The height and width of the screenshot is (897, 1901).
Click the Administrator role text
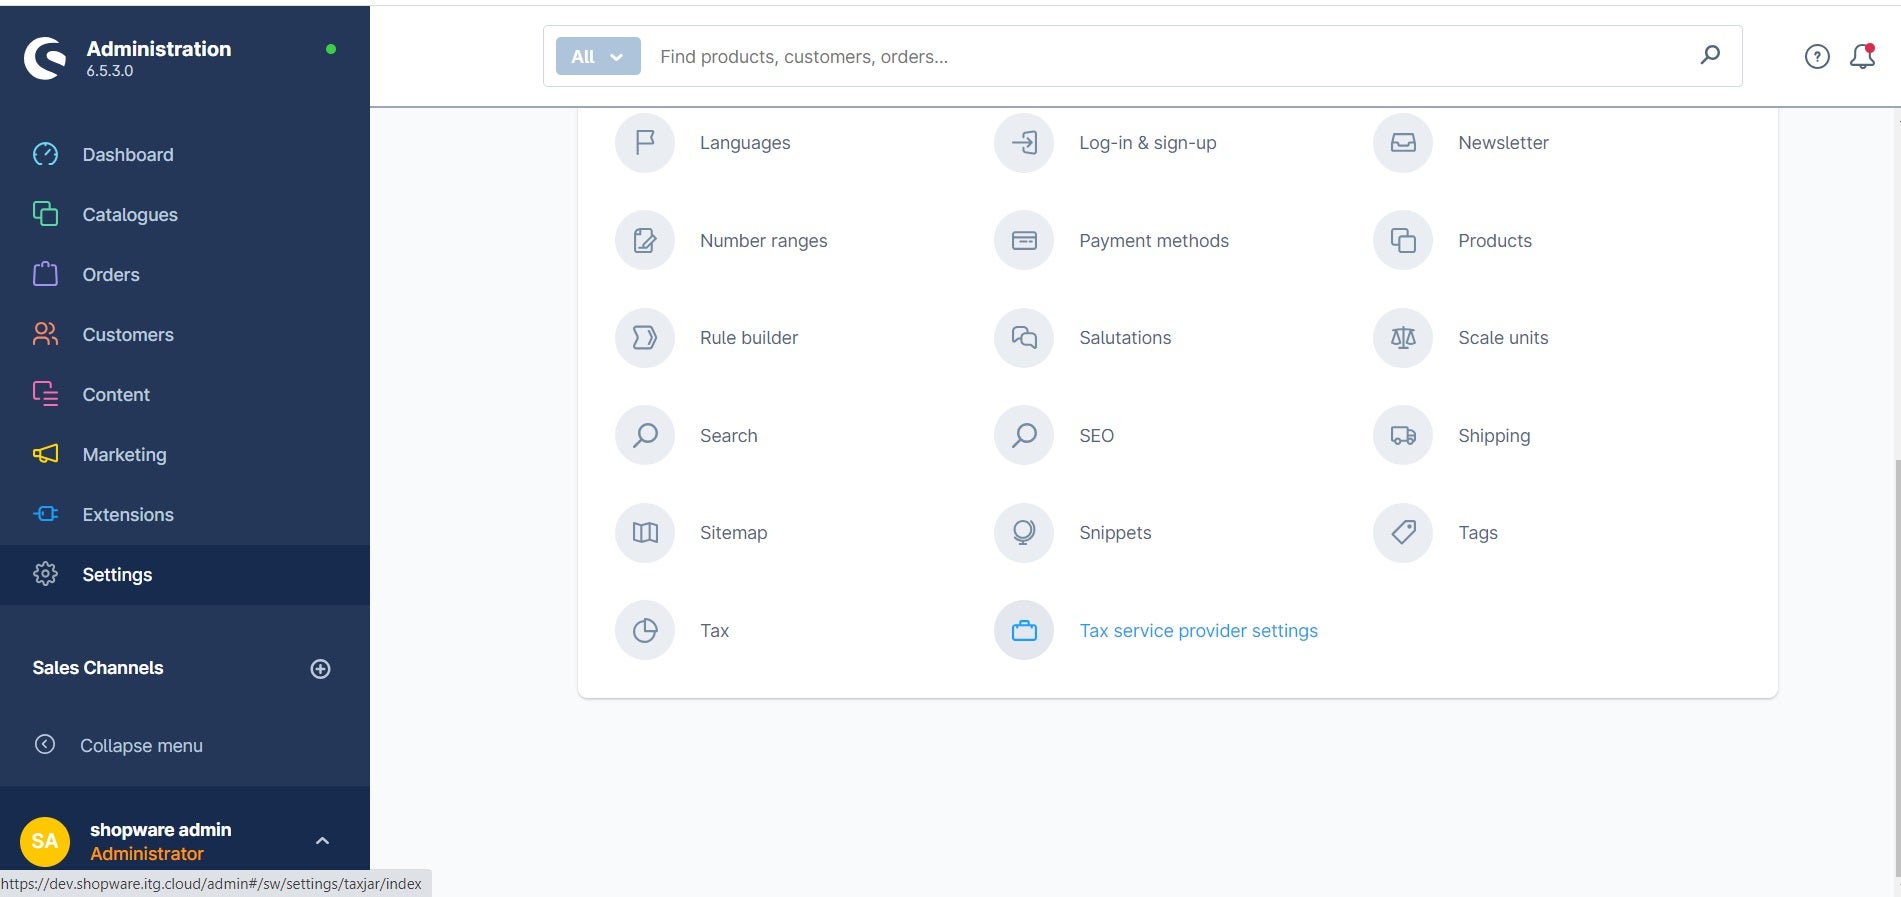[147, 854]
